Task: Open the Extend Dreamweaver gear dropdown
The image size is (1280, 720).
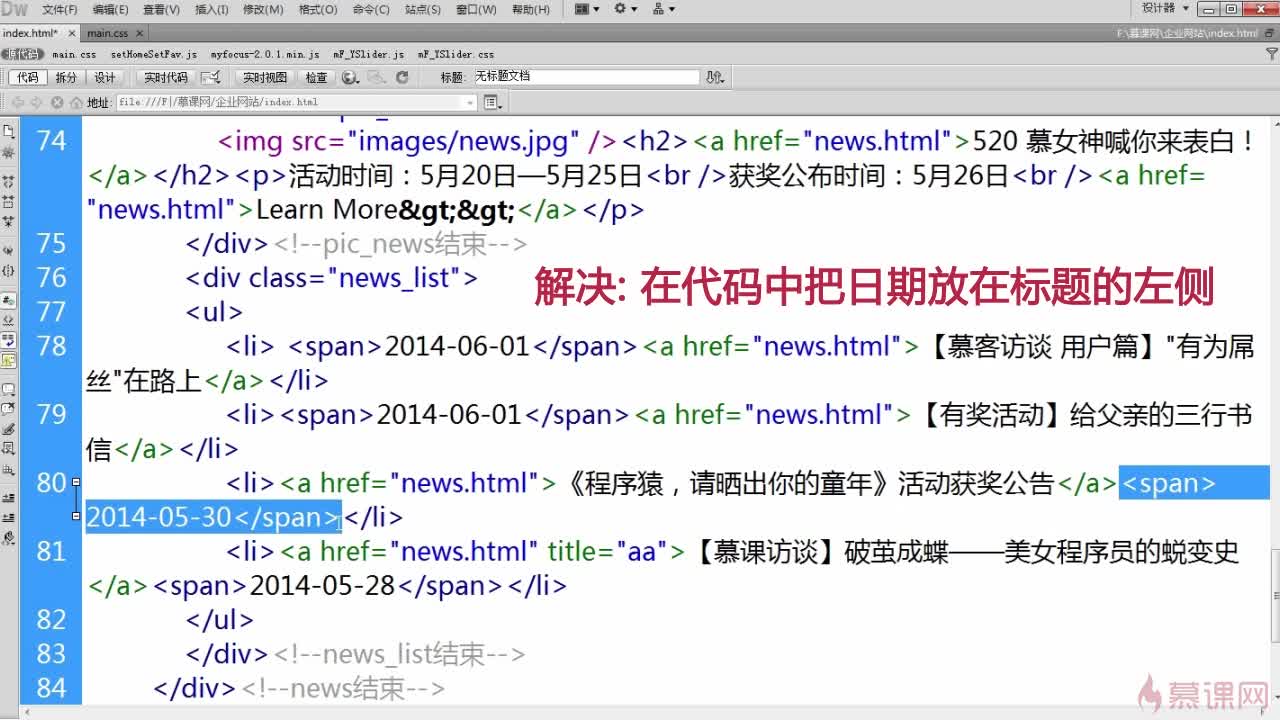Action: [625, 9]
